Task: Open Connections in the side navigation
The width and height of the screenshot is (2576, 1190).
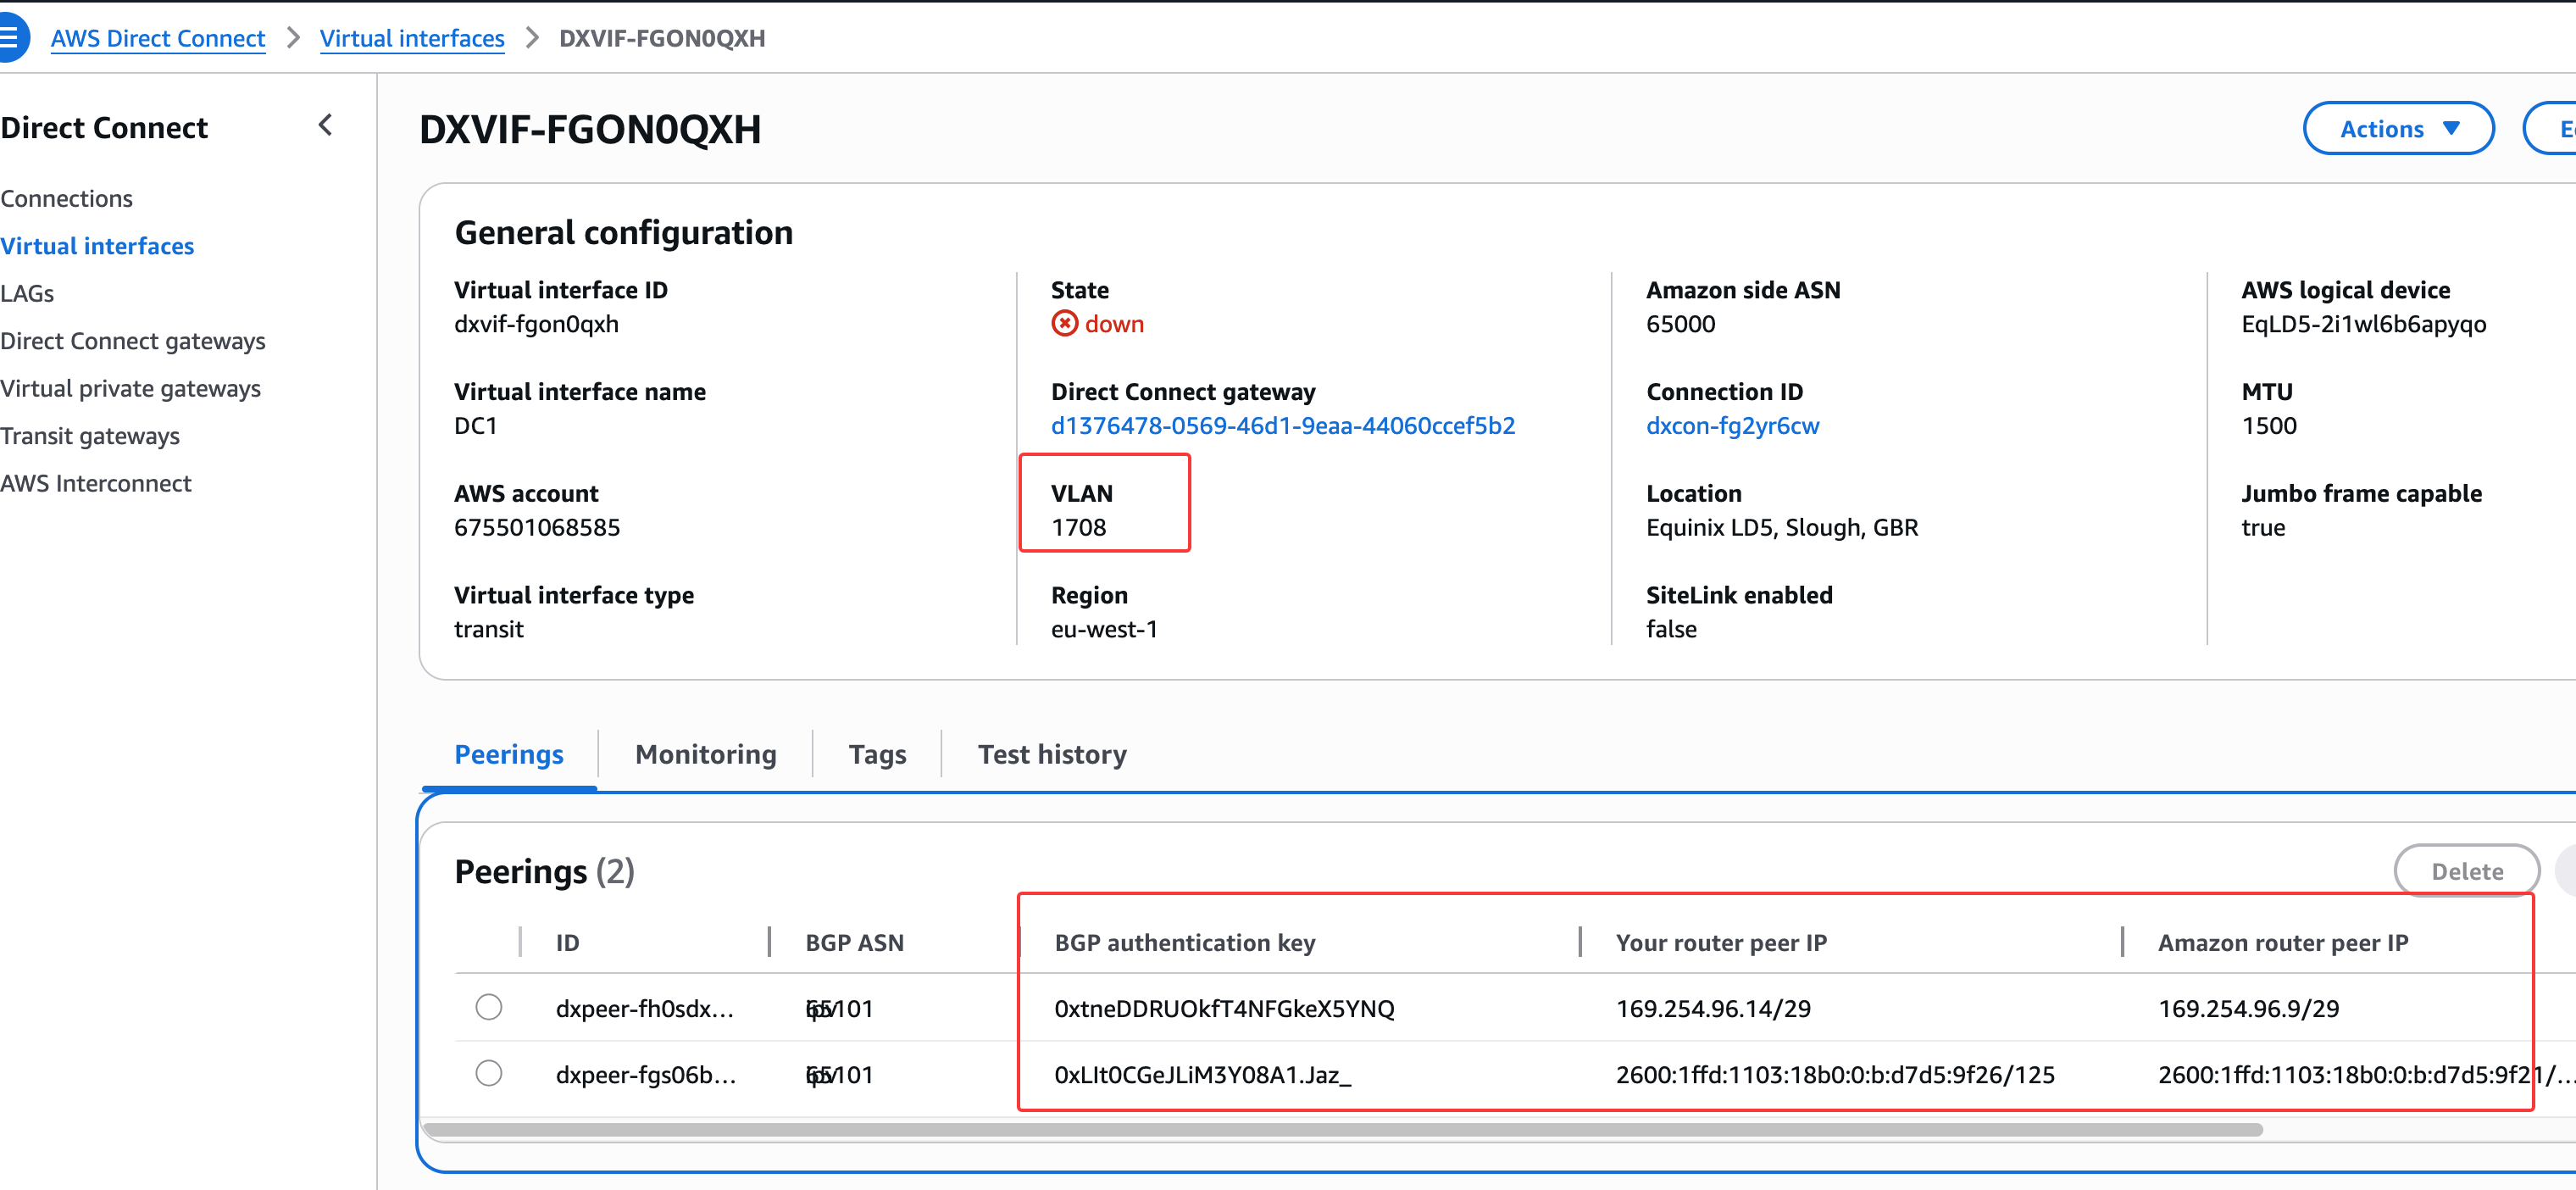Action: [x=66, y=198]
